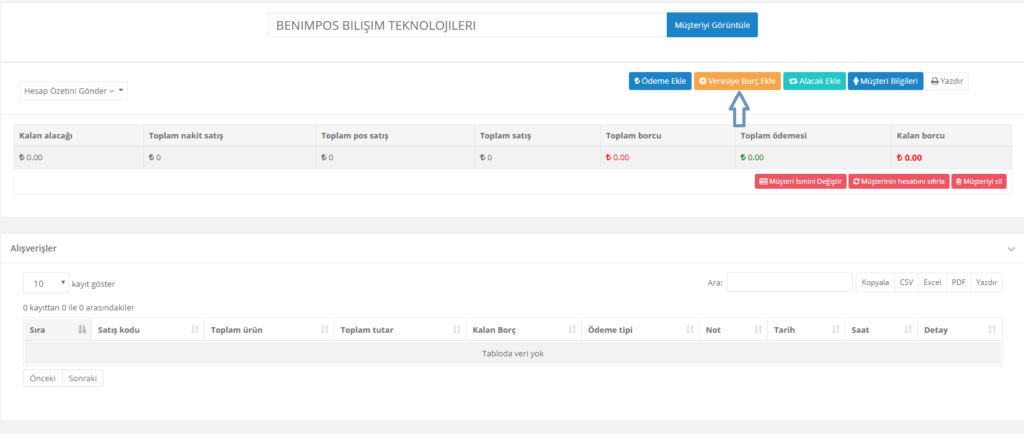Sort by the Toplam tutar column
This screenshot has height=434, width=1024.
tap(400, 330)
